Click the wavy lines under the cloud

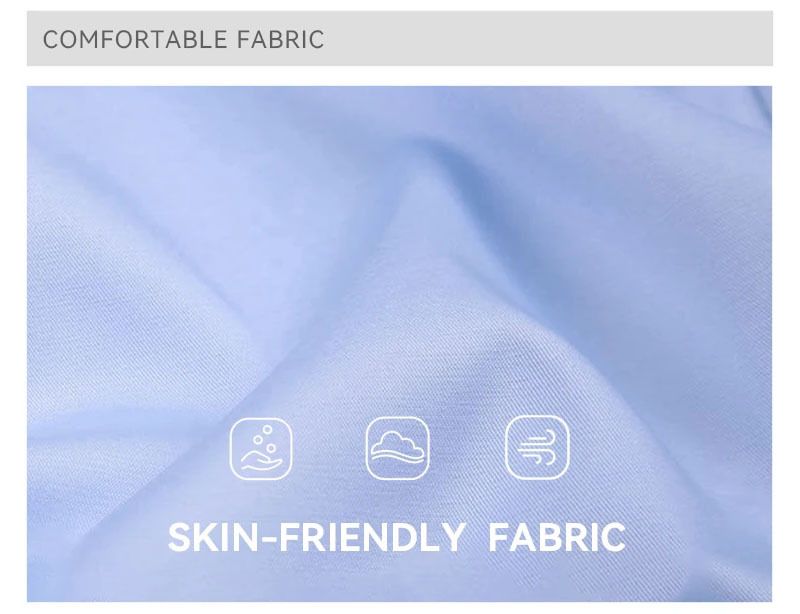(397, 457)
